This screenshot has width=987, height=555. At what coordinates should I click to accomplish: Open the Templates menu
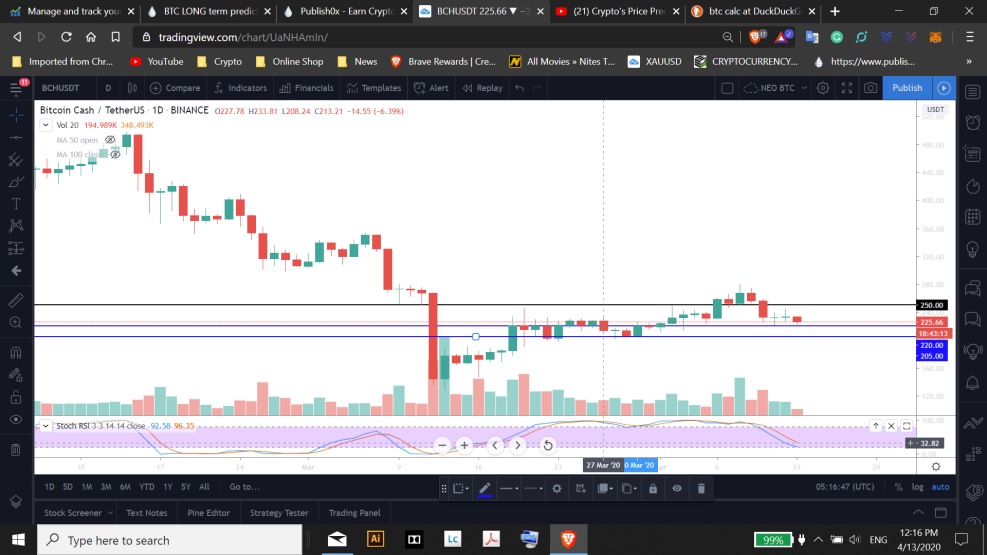(374, 88)
